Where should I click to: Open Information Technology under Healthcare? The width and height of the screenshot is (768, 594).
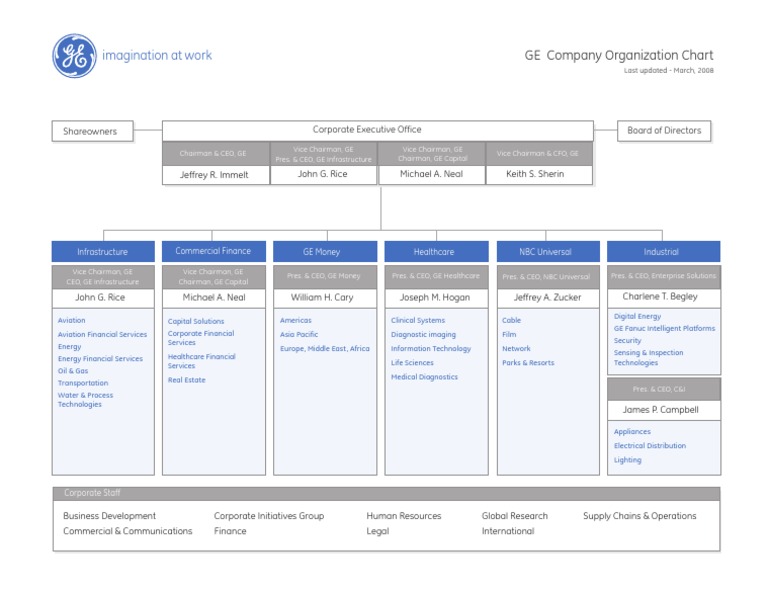coord(431,349)
